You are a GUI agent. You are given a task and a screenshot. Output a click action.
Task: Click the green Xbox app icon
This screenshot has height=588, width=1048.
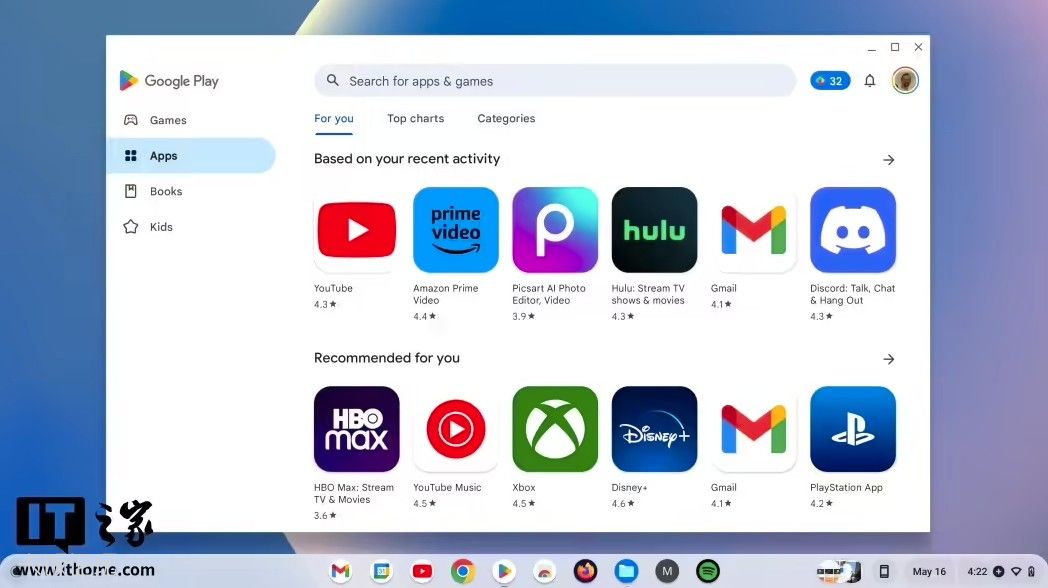point(555,429)
